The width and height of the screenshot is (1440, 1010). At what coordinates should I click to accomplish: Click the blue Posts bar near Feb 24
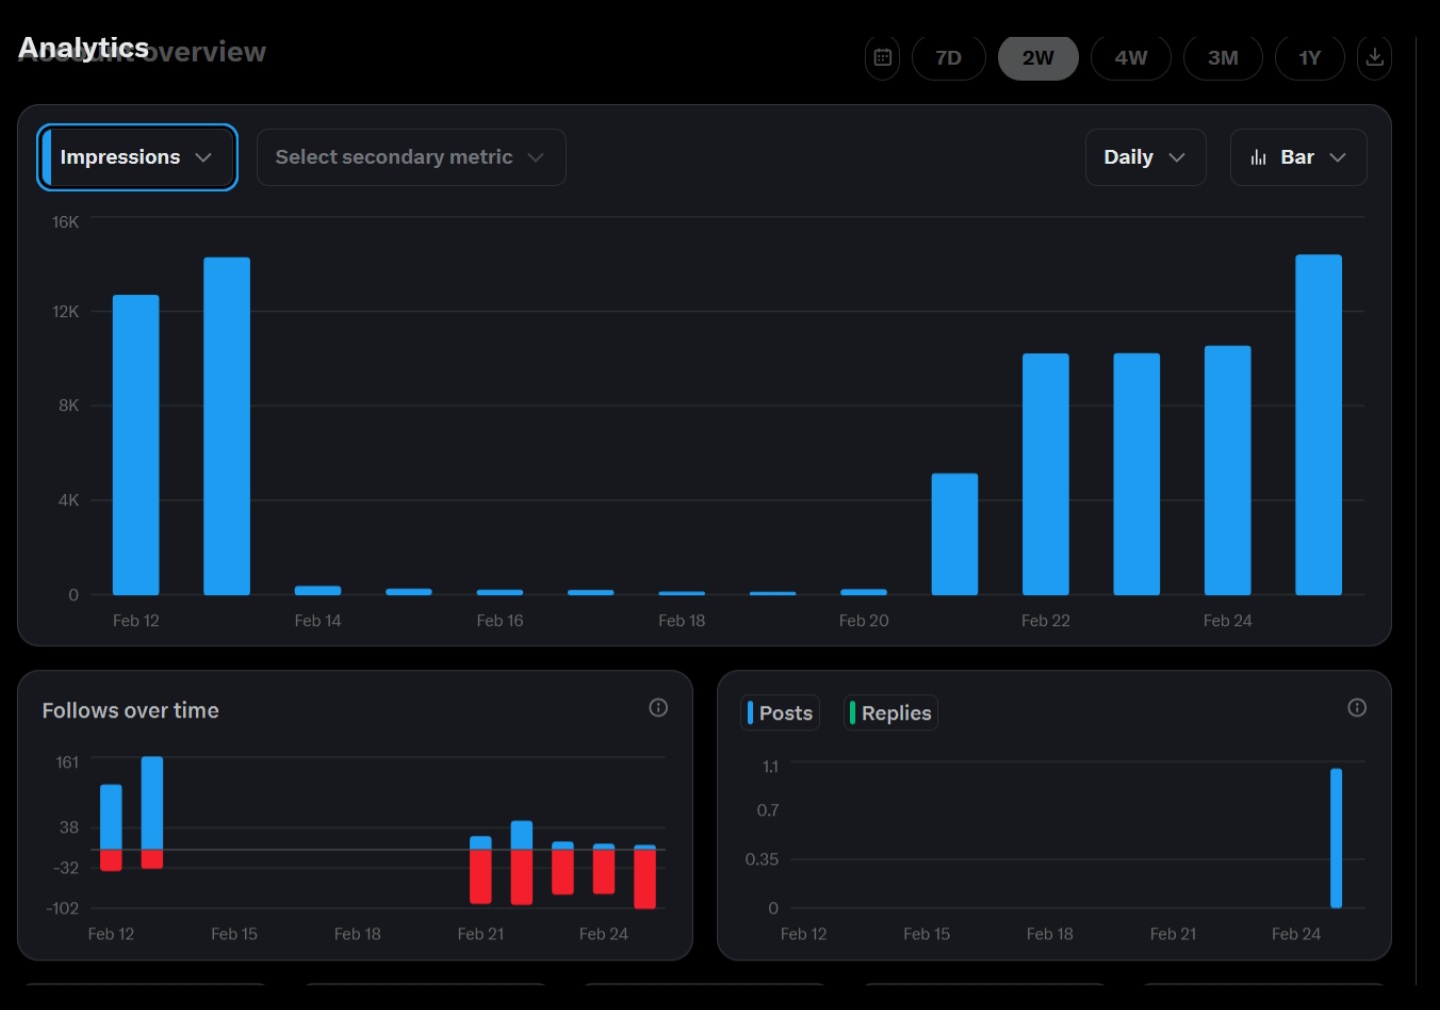pyautogui.click(x=1336, y=838)
